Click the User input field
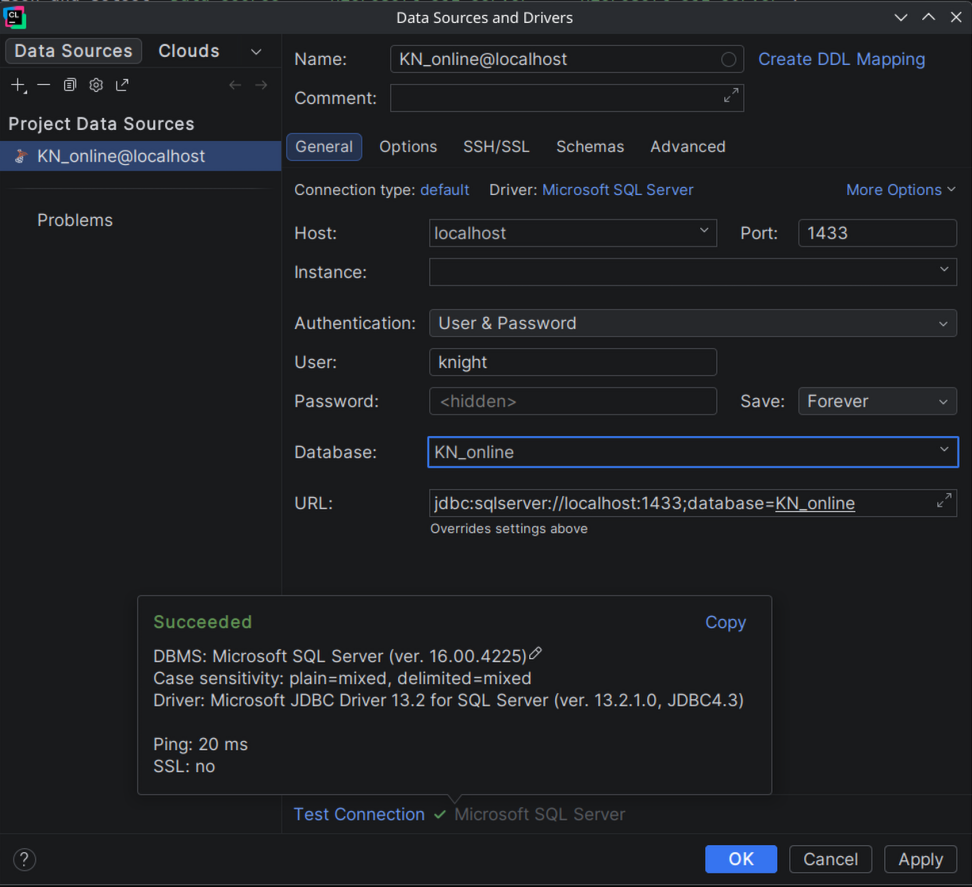 [572, 362]
